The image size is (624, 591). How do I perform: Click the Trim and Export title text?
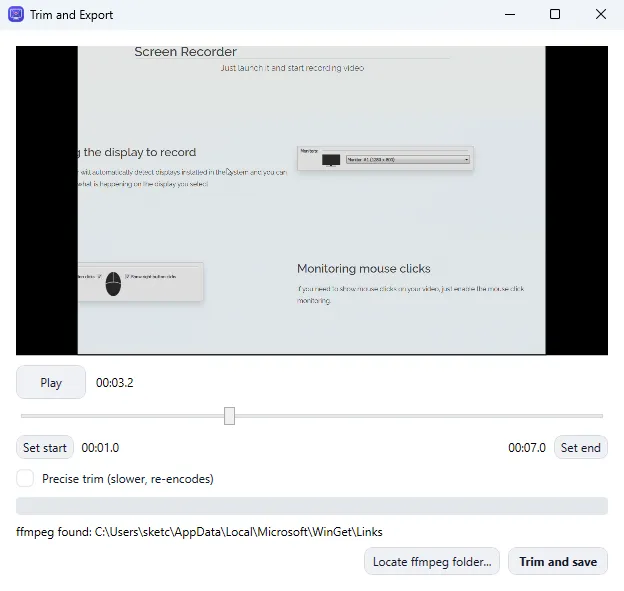pyautogui.click(x=72, y=15)
